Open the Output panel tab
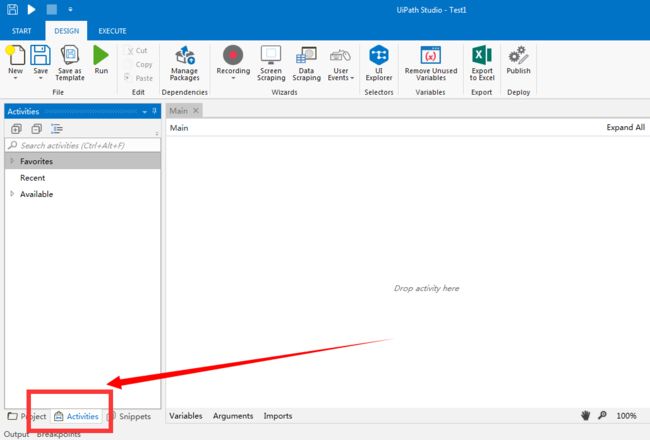The image size is (650, 440). pos(16,434)
